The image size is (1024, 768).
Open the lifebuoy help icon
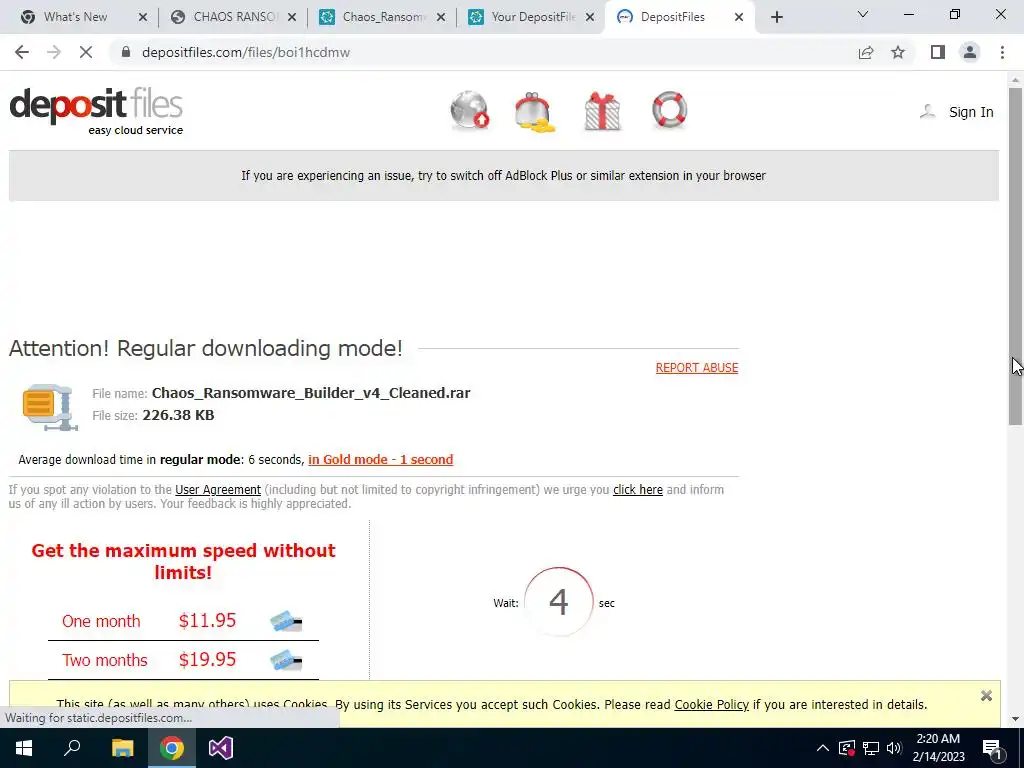coord(669,110)
